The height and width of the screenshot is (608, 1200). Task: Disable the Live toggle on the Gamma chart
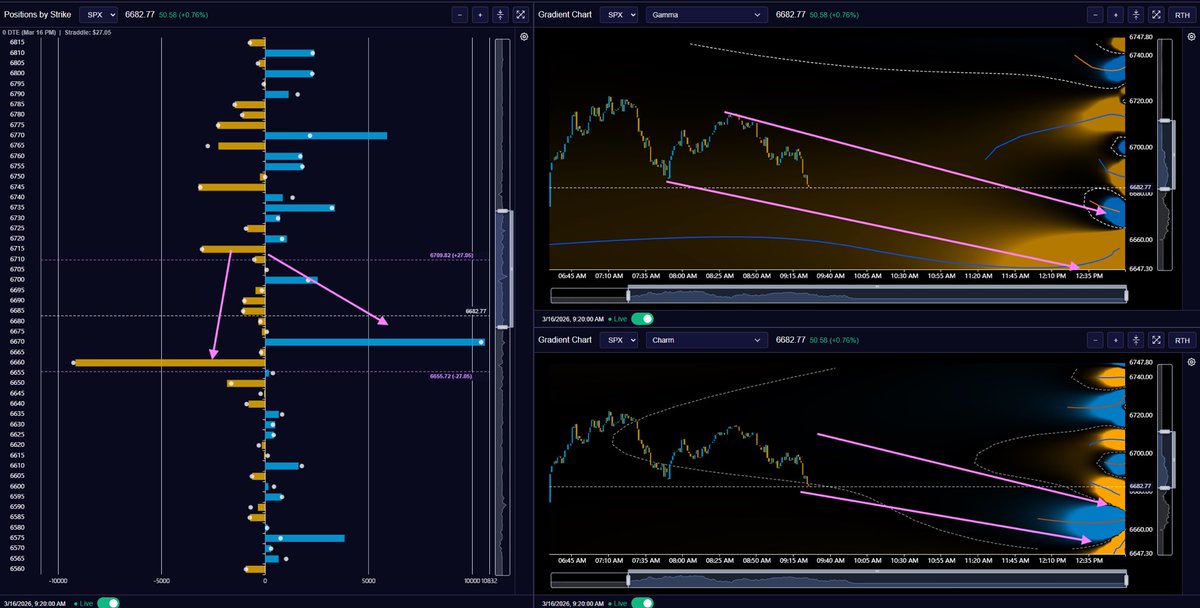(x=644, y=316)
